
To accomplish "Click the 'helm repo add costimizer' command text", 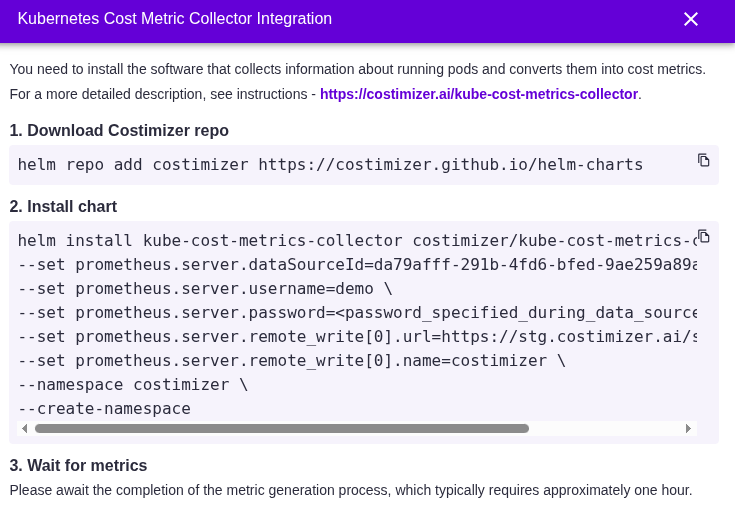I will (x=330, y=165).
